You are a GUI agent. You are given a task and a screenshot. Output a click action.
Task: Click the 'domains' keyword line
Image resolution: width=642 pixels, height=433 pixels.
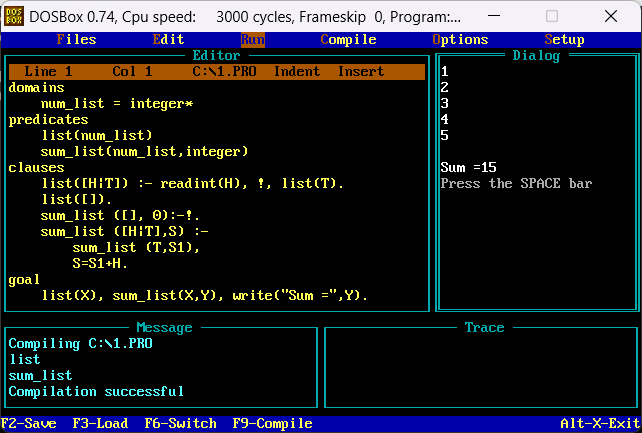[36, 88]
